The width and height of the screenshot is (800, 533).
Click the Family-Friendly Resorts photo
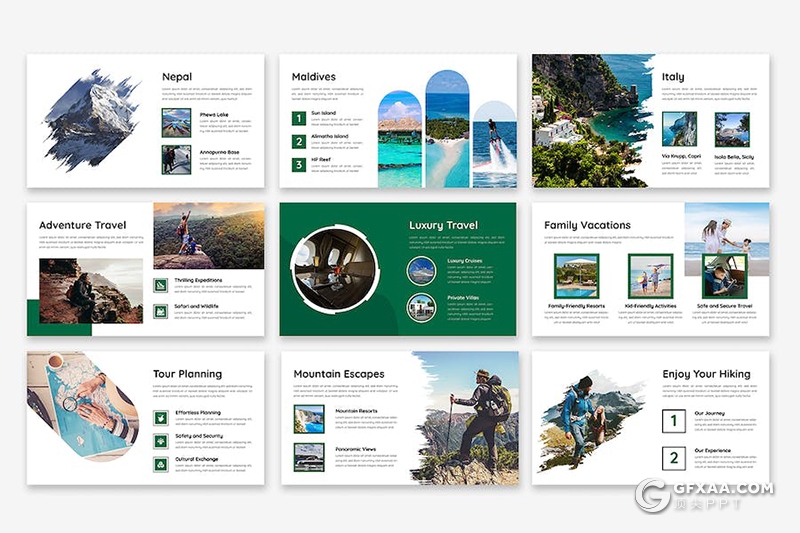coord(576,276)
